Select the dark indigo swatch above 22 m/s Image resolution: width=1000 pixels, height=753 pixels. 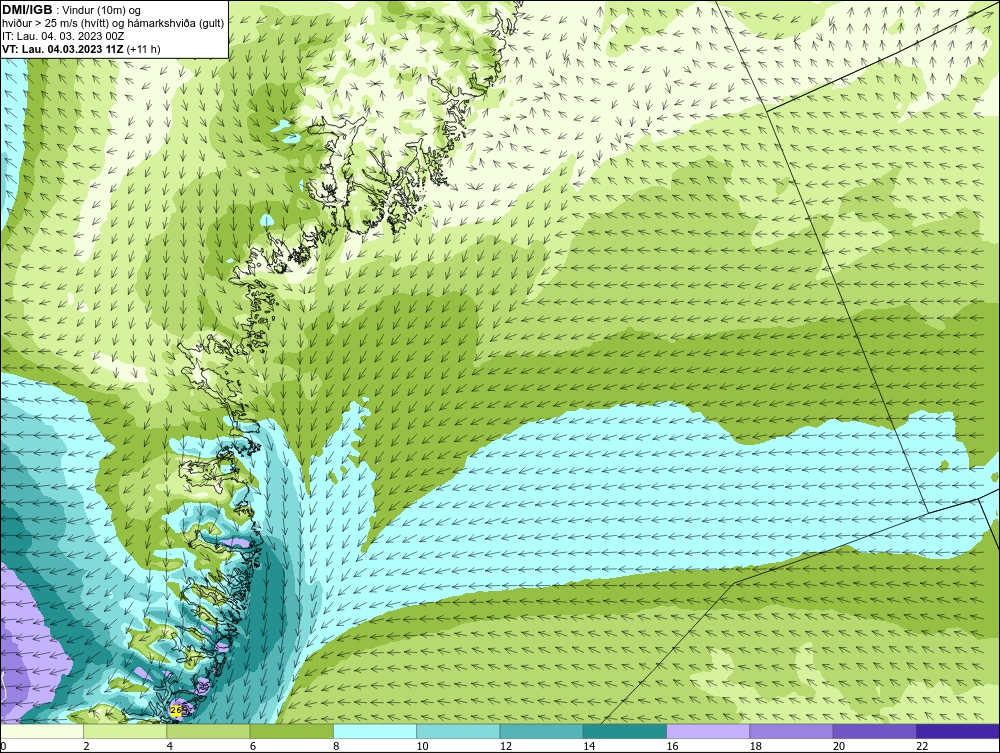(x=957, y=731)
